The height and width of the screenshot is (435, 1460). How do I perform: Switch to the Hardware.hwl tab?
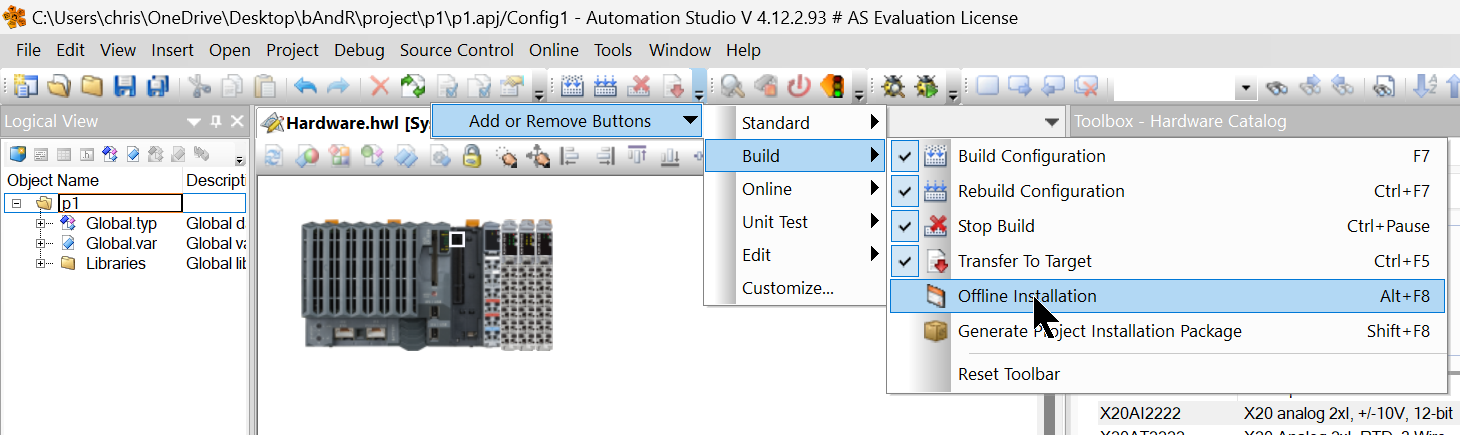tap(345, 123)
